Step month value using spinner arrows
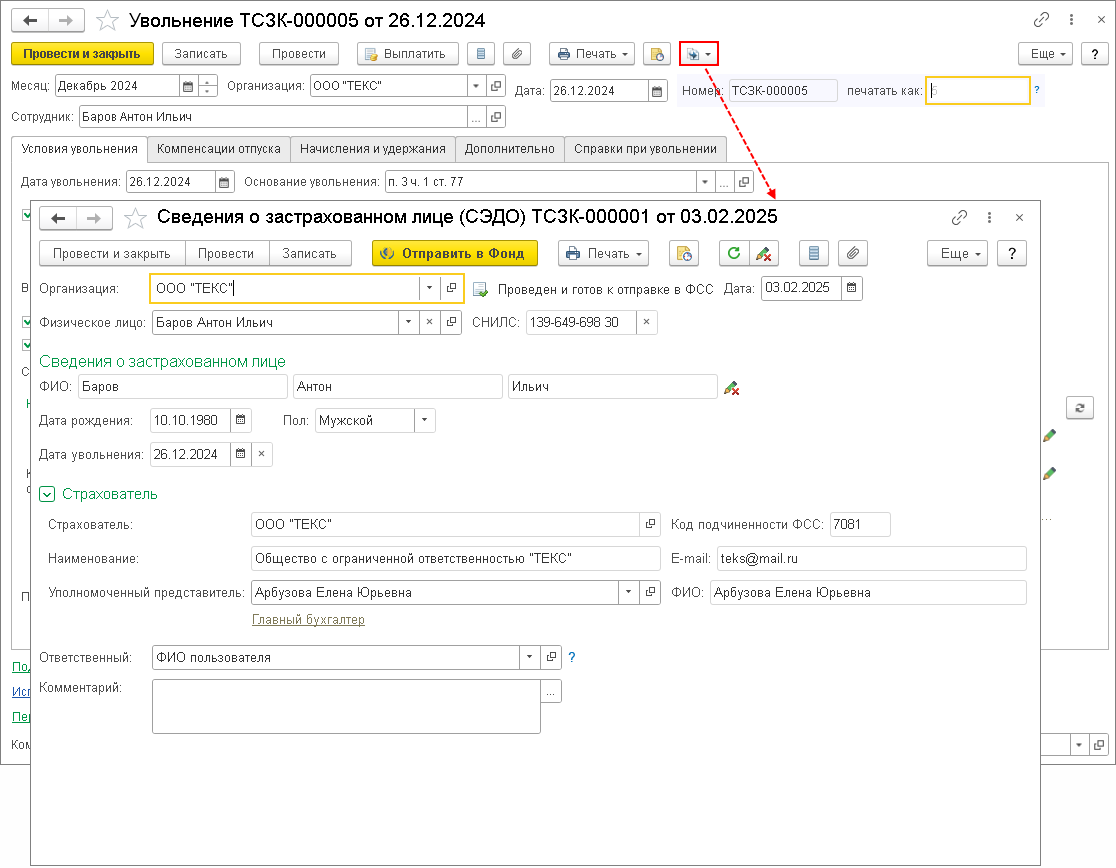Screen dimensions: 1116x868 (x=207, y=86)
